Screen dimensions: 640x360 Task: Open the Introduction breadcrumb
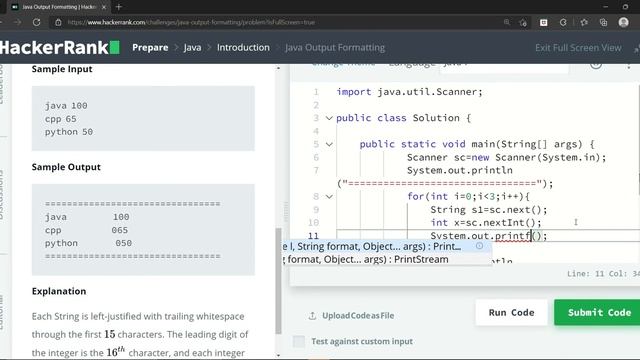[x=243, y=47]
